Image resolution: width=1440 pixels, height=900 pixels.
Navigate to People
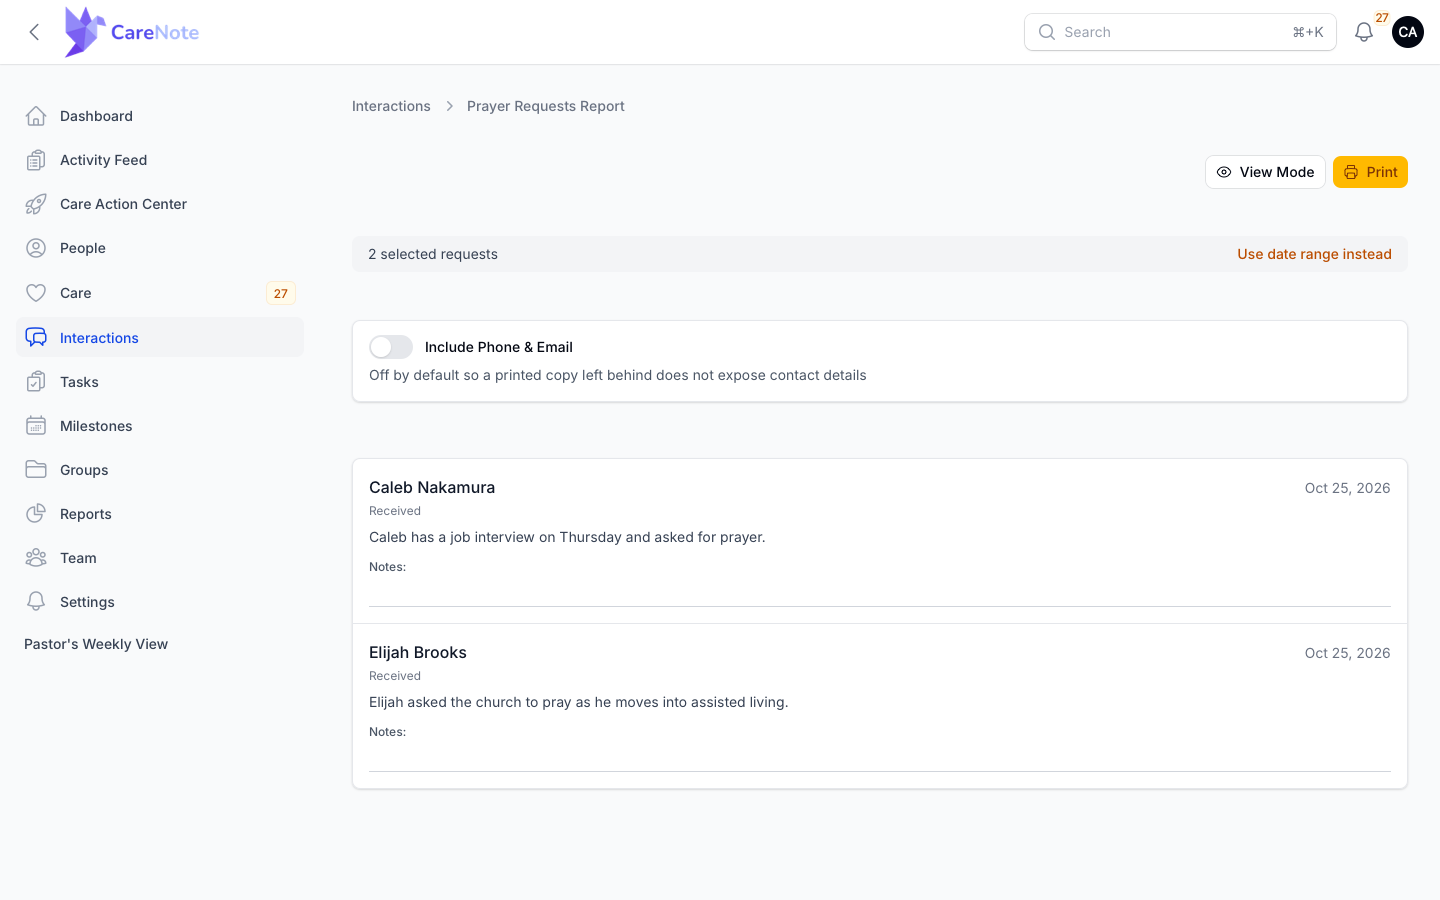click(160, 248)
